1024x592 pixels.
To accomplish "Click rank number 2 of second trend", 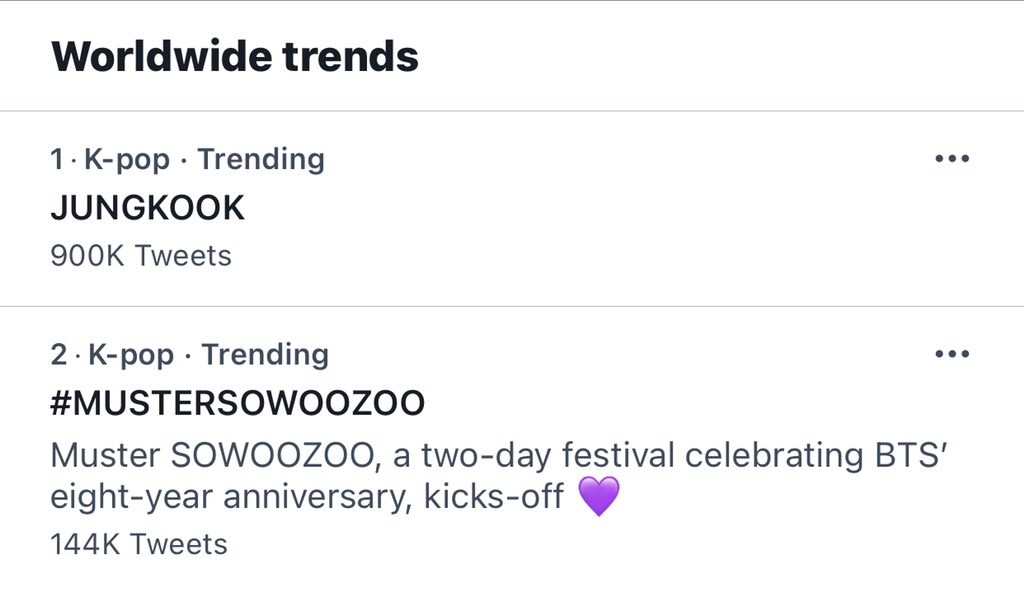I will coord(58,354).
